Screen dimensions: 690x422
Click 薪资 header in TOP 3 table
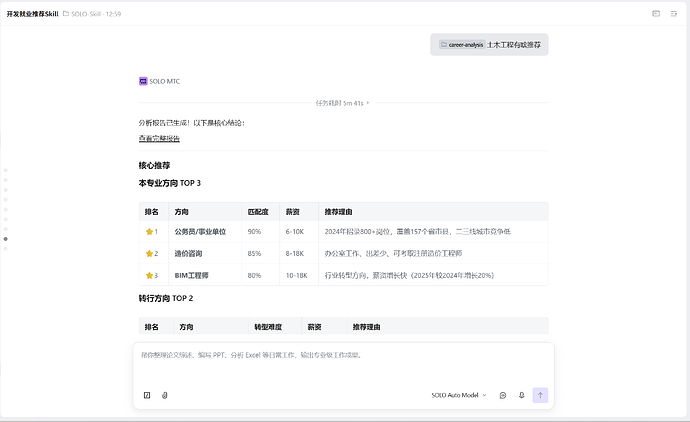293,212
